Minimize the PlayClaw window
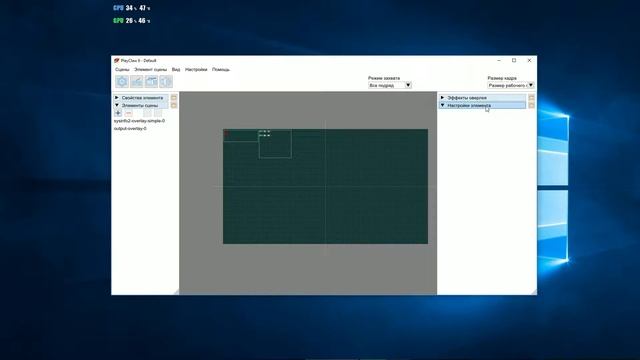The height and width of the screenshot is (360, 640). pyautogui.click(x=499, y=60)
